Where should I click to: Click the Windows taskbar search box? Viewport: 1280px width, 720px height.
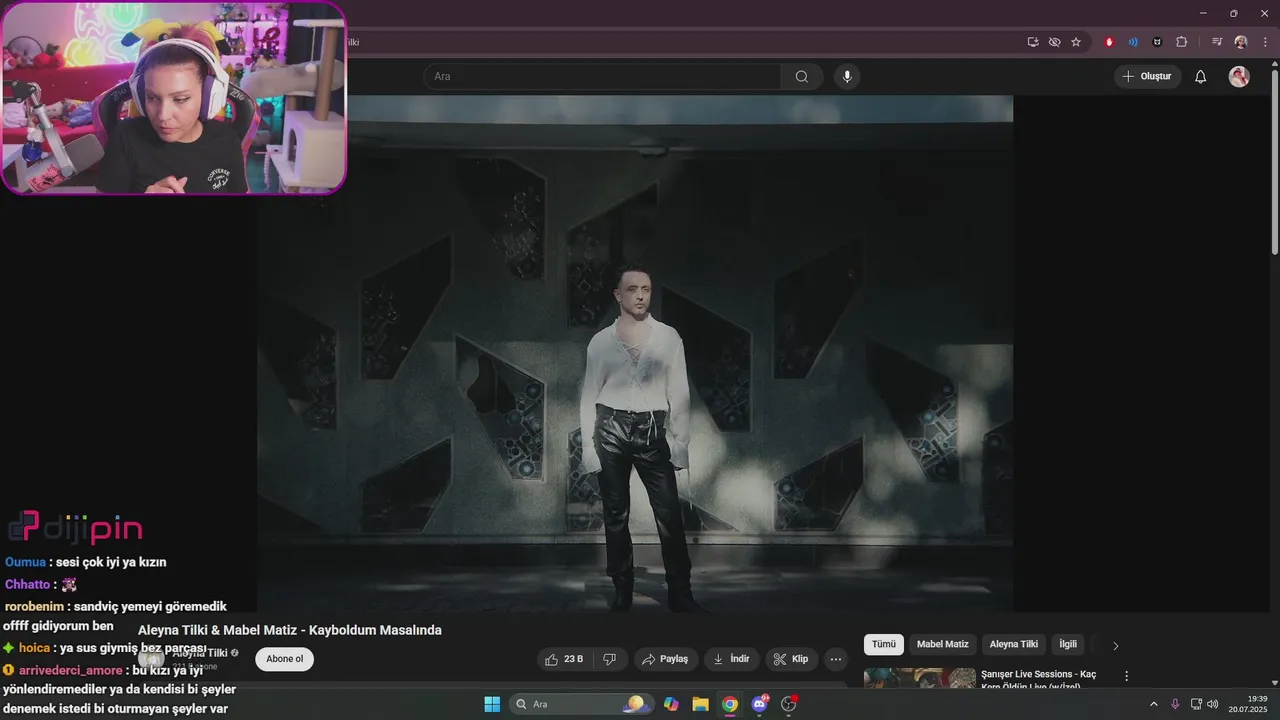pos(581,704)
